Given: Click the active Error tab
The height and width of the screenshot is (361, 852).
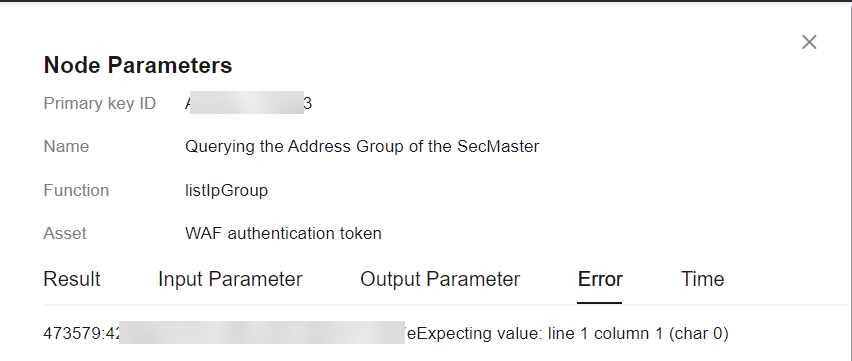Looking at the screenshot, I should [600, 279].
